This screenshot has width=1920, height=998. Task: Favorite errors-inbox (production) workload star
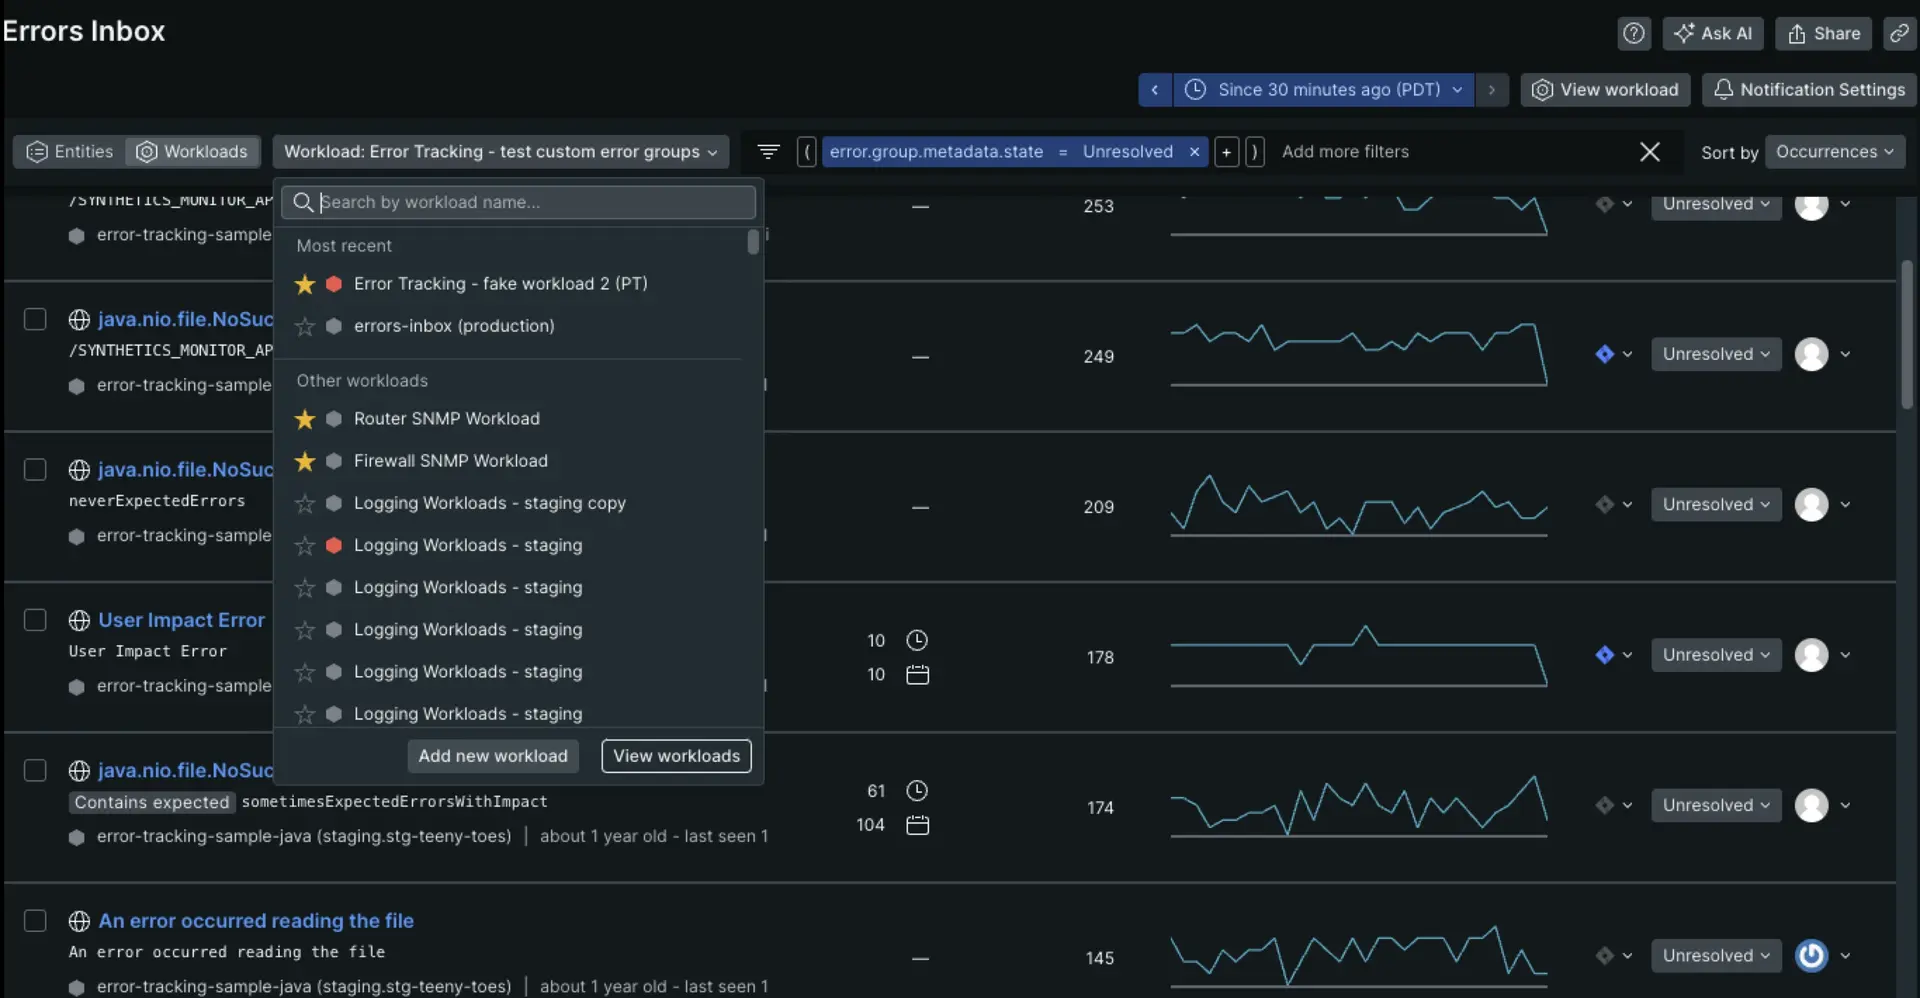coord(305,326)
